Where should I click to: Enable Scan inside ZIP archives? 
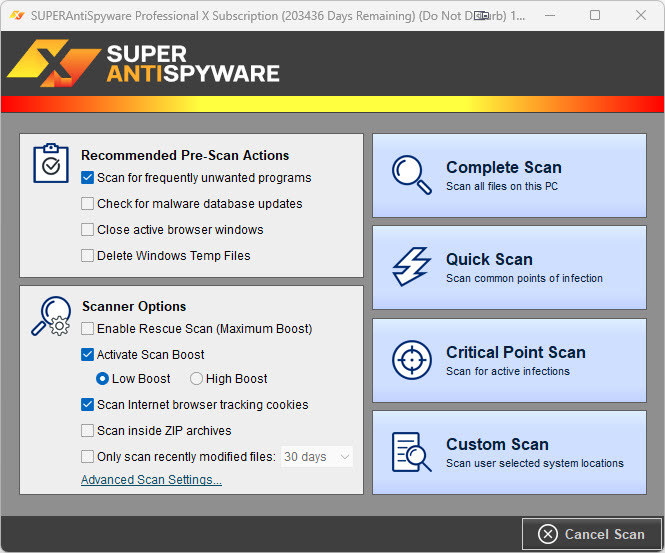(x=88, y=431)
